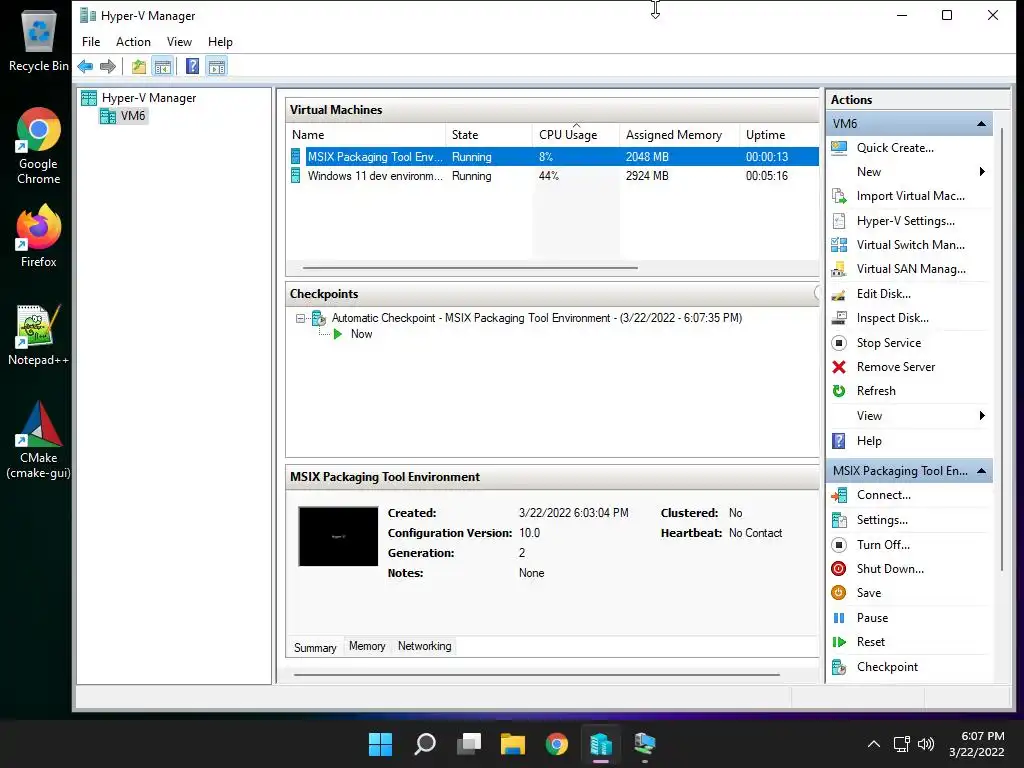
Task: Open the Help menu in menu bar
Action: pyautogui.click(x=220, y=42)
